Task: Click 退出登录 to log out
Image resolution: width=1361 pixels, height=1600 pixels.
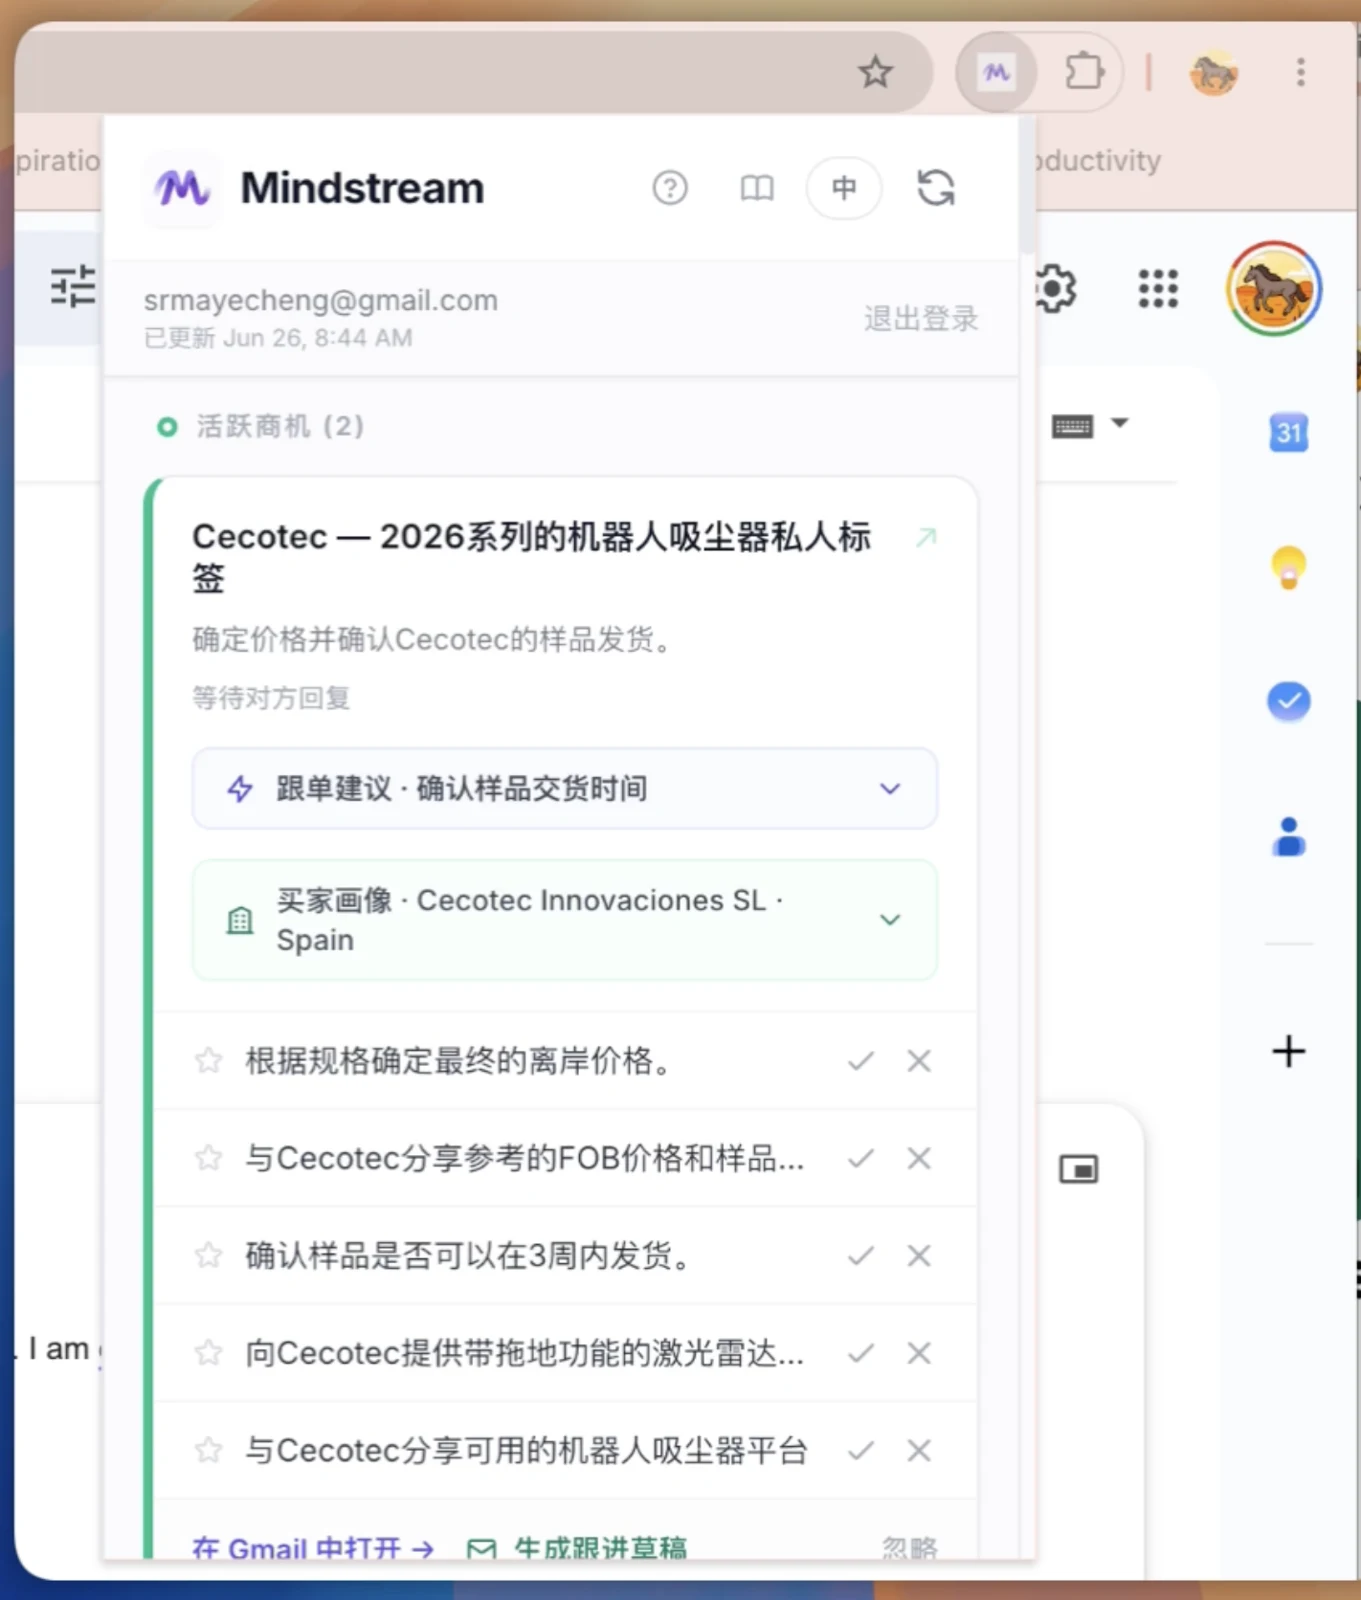Action: click(x=921, y=318)
